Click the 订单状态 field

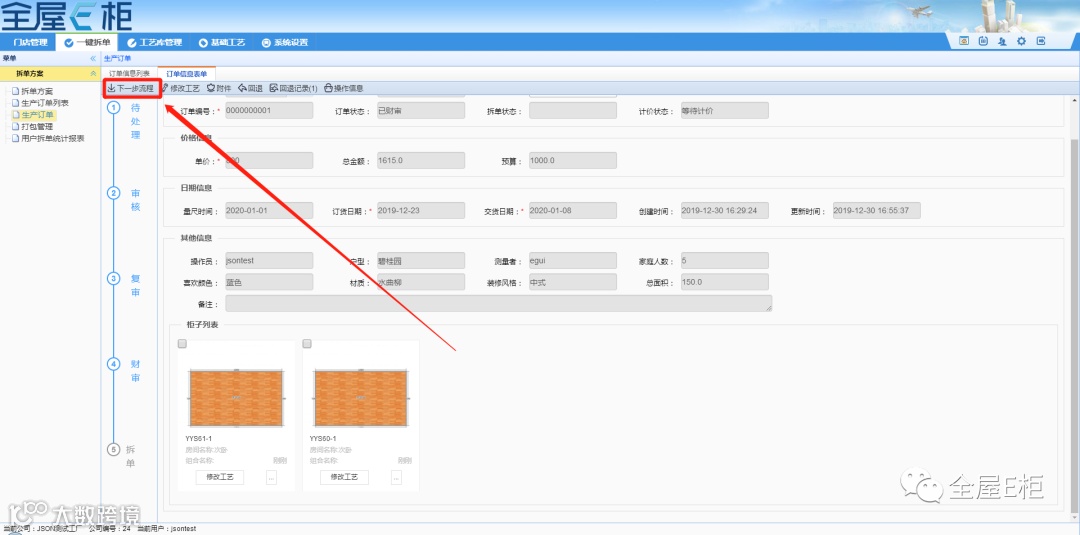(x=420, y=110)
